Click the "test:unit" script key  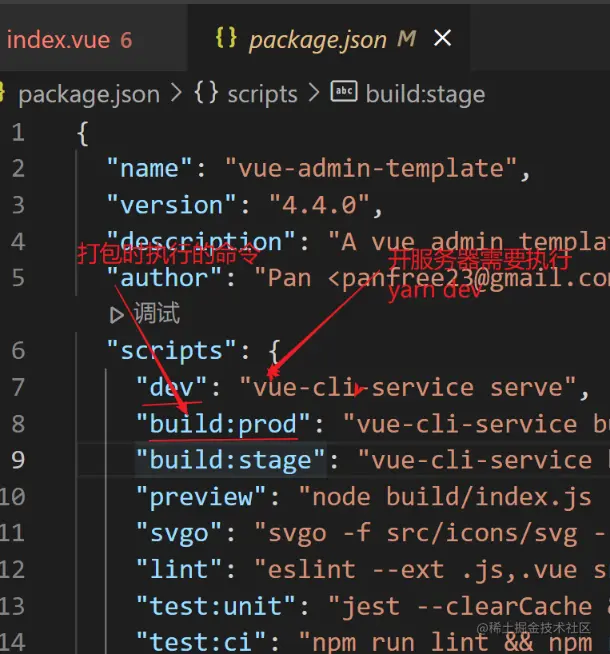pos(216,606)
